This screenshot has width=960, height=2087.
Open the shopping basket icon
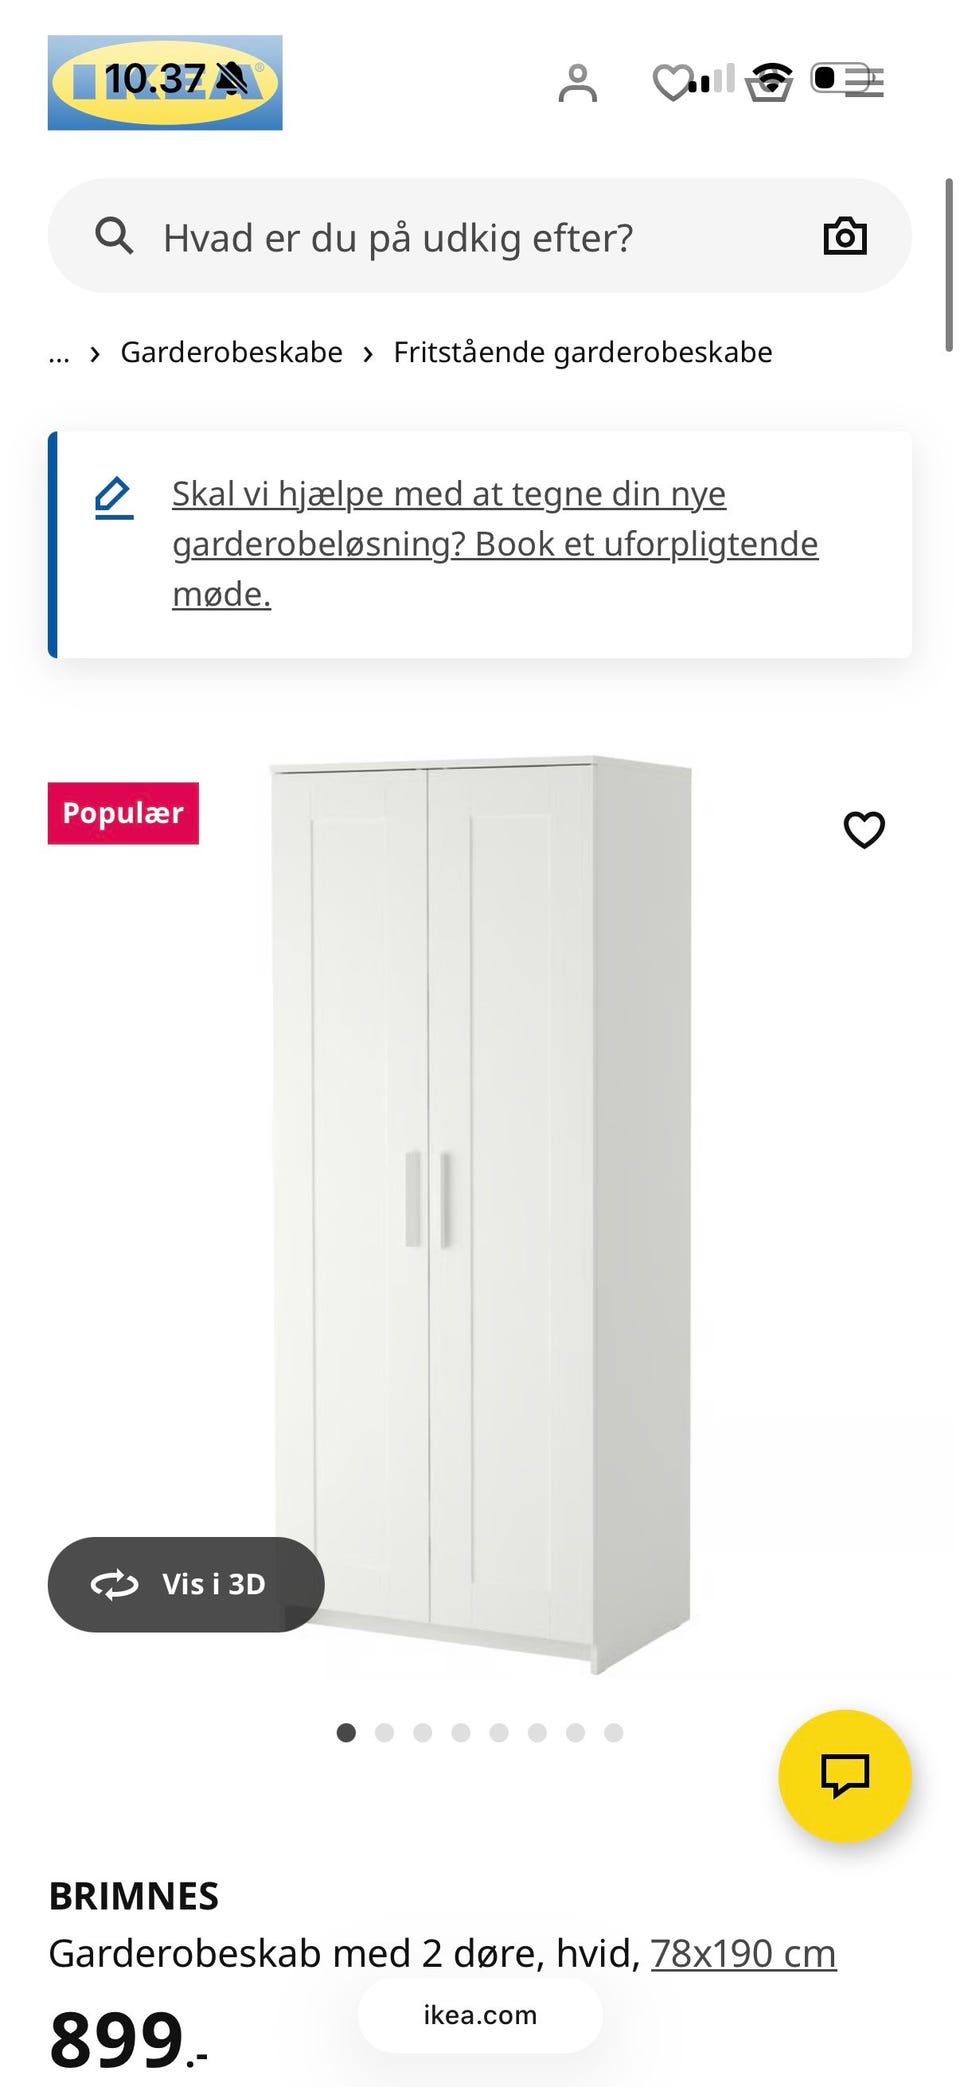[770, 83]
